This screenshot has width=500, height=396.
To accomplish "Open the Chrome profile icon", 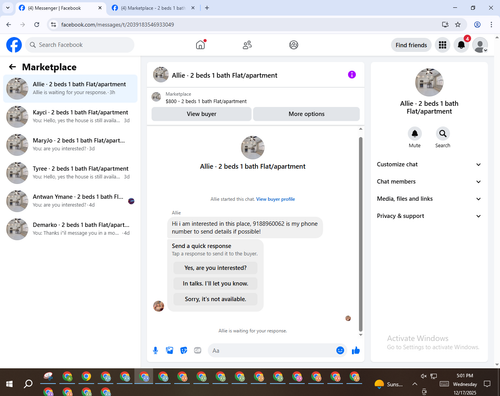I will (x=477, y=25).
